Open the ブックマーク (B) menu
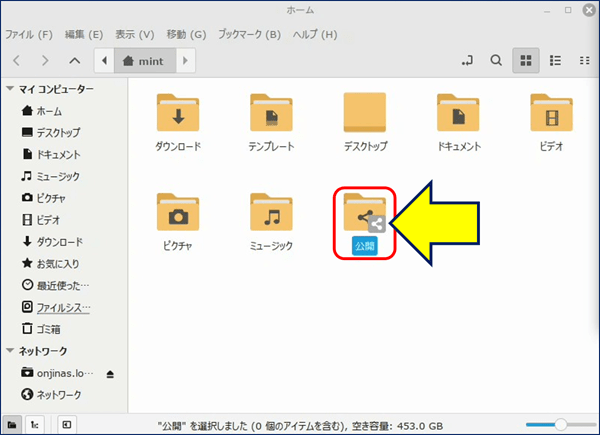Screen dimensions: 600x435 point(249,34)
